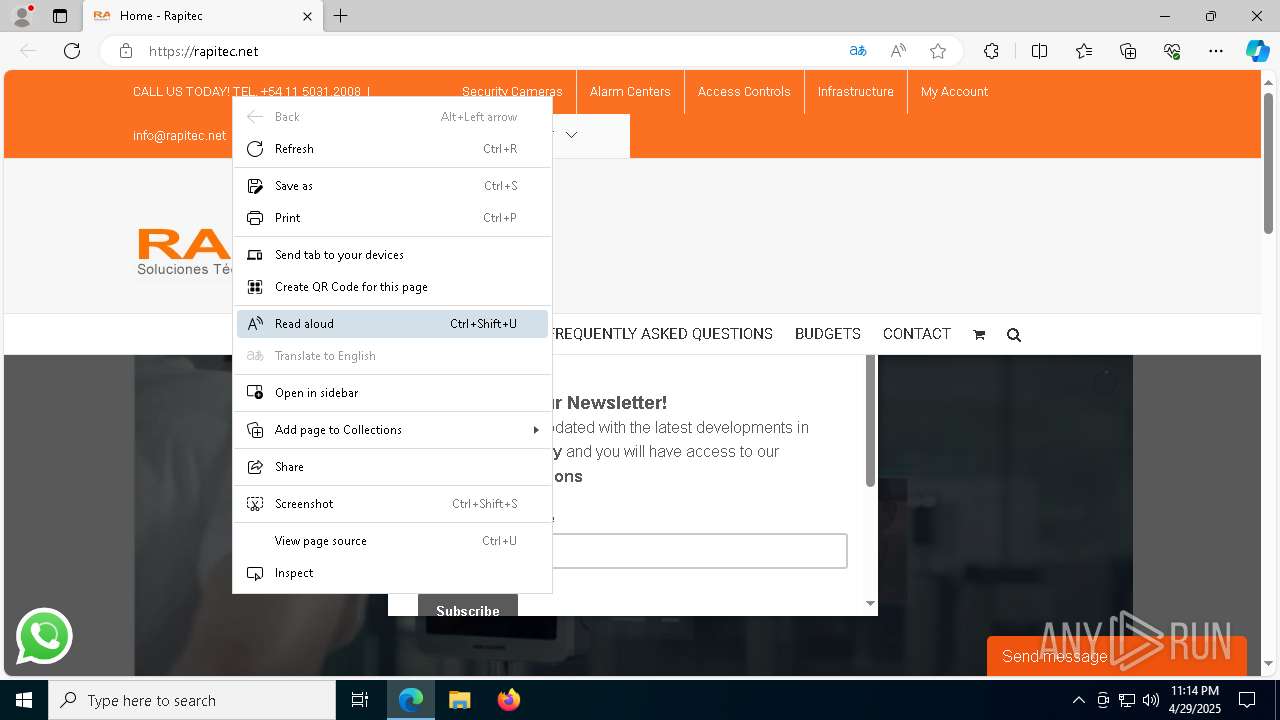Open Collections toolbar icon

1128,51
